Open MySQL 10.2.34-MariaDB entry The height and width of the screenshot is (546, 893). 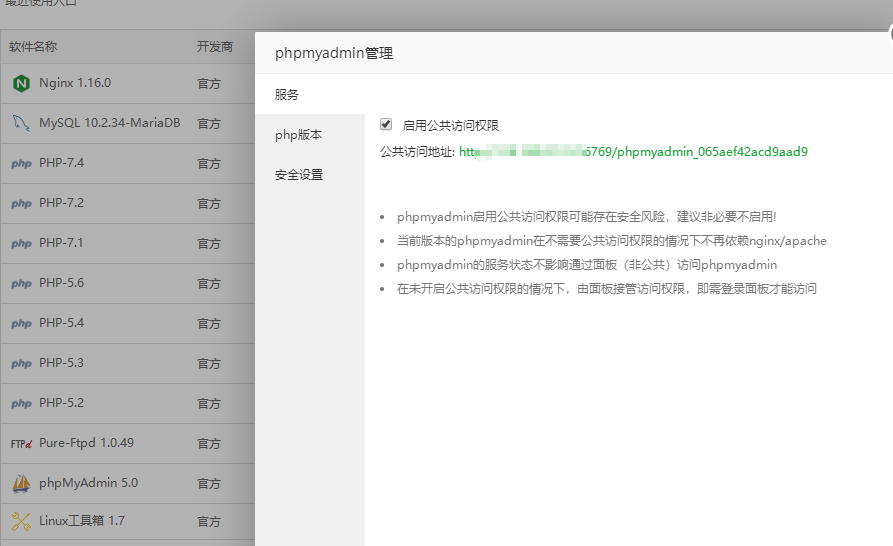click(x=109, y=123)
